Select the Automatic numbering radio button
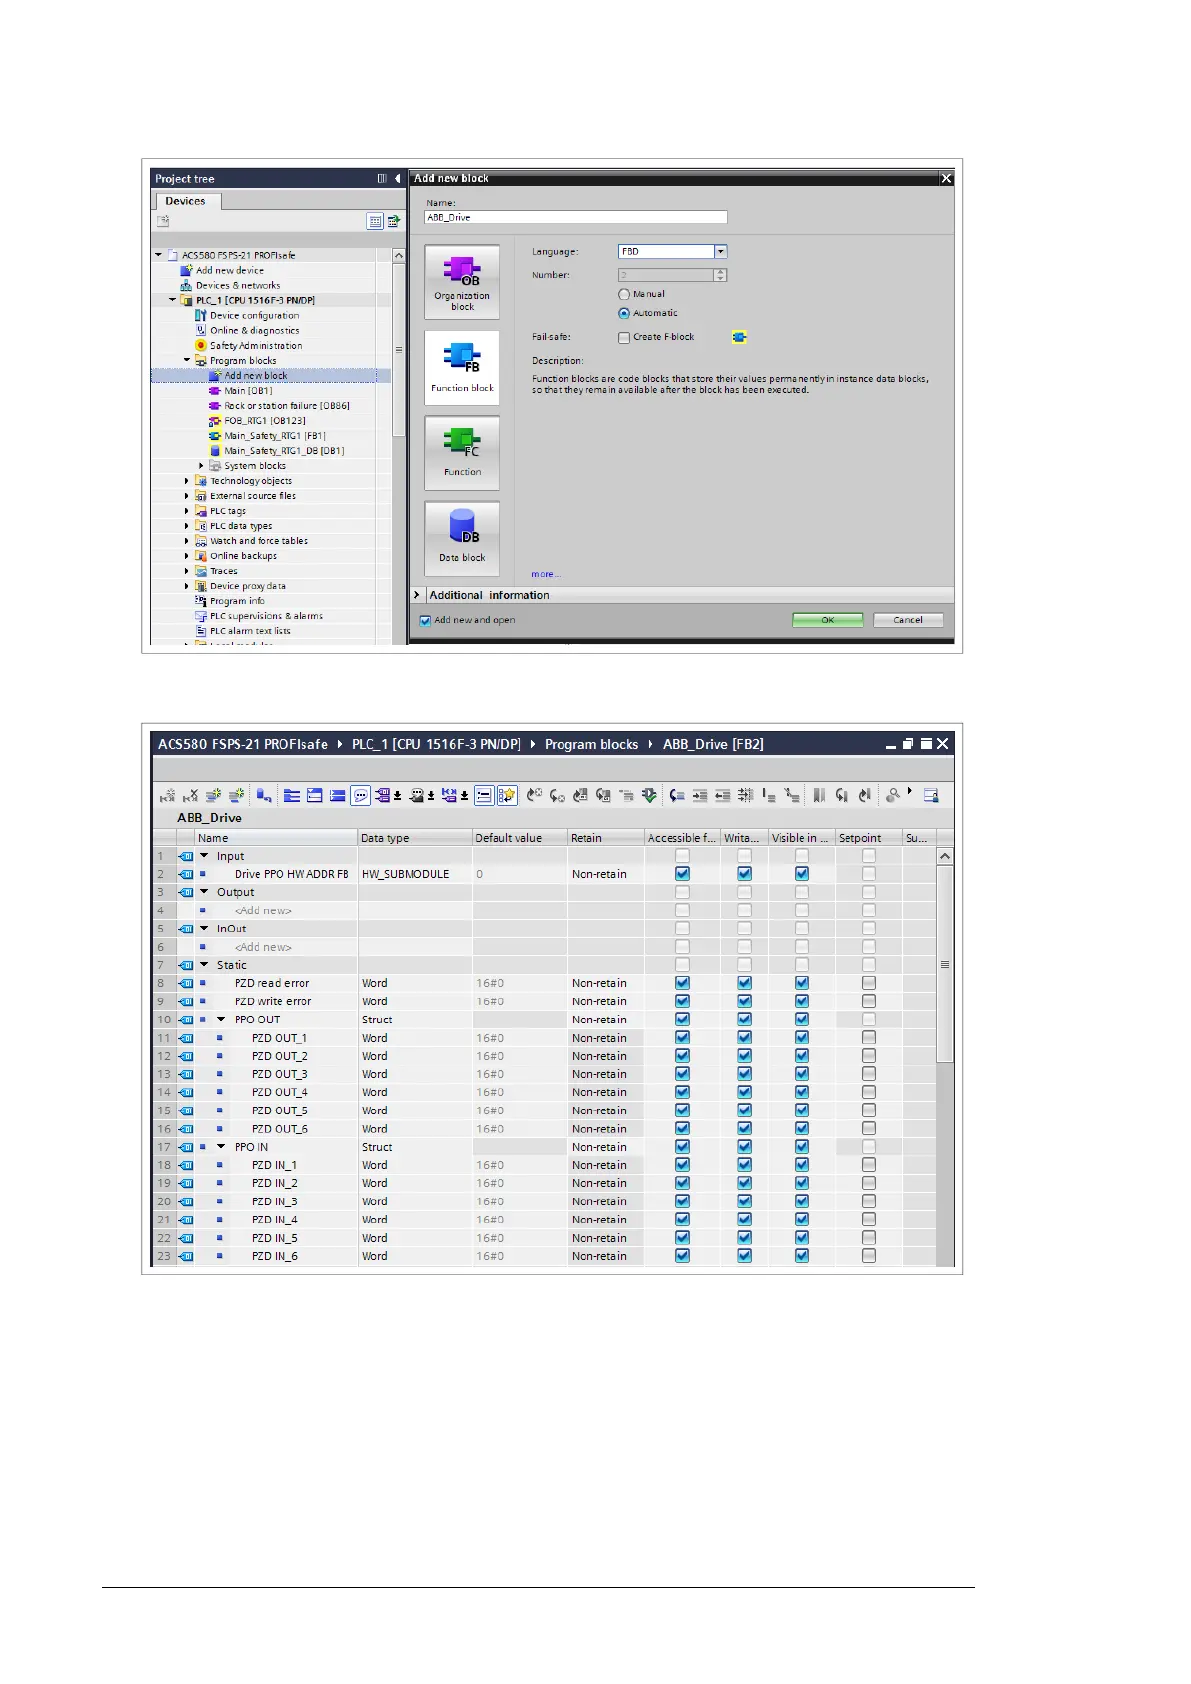The image size is (1191, 1684). point(624,313)
